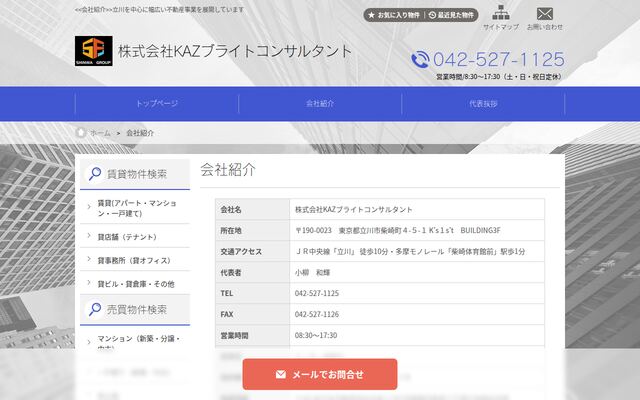Click the 所在地 table label
This screenshot has width=640, height=400.
coord(231,231)
